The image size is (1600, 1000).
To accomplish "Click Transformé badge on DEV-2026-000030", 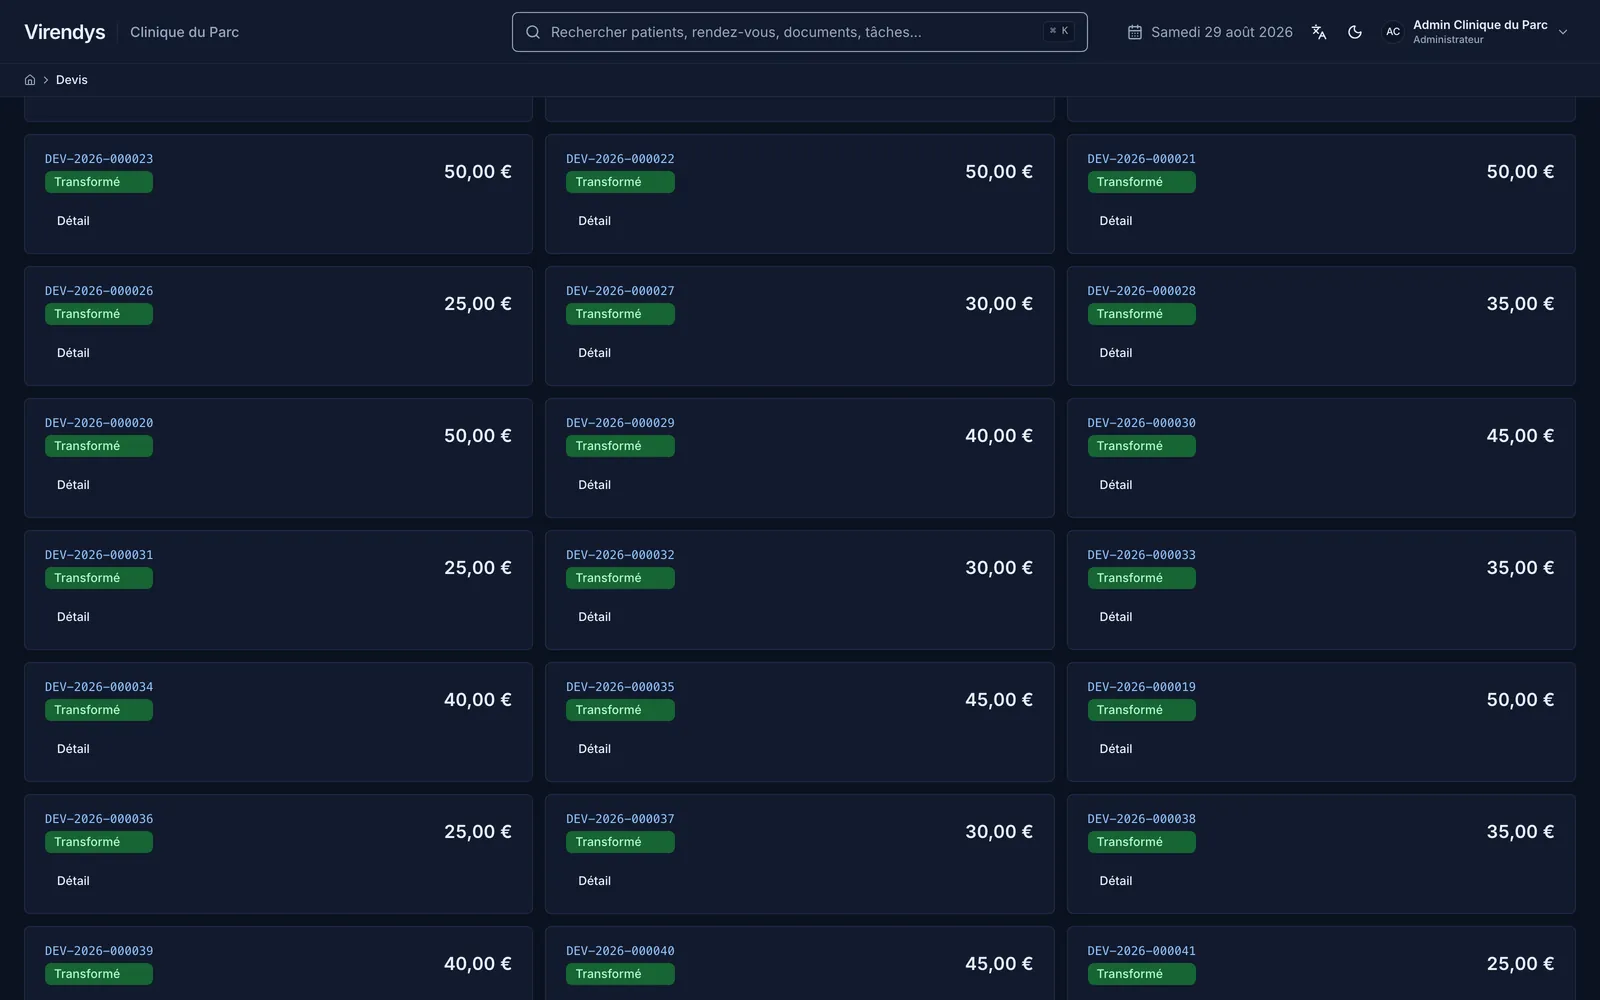I will pyautogui.click(x=1141, y=446).
